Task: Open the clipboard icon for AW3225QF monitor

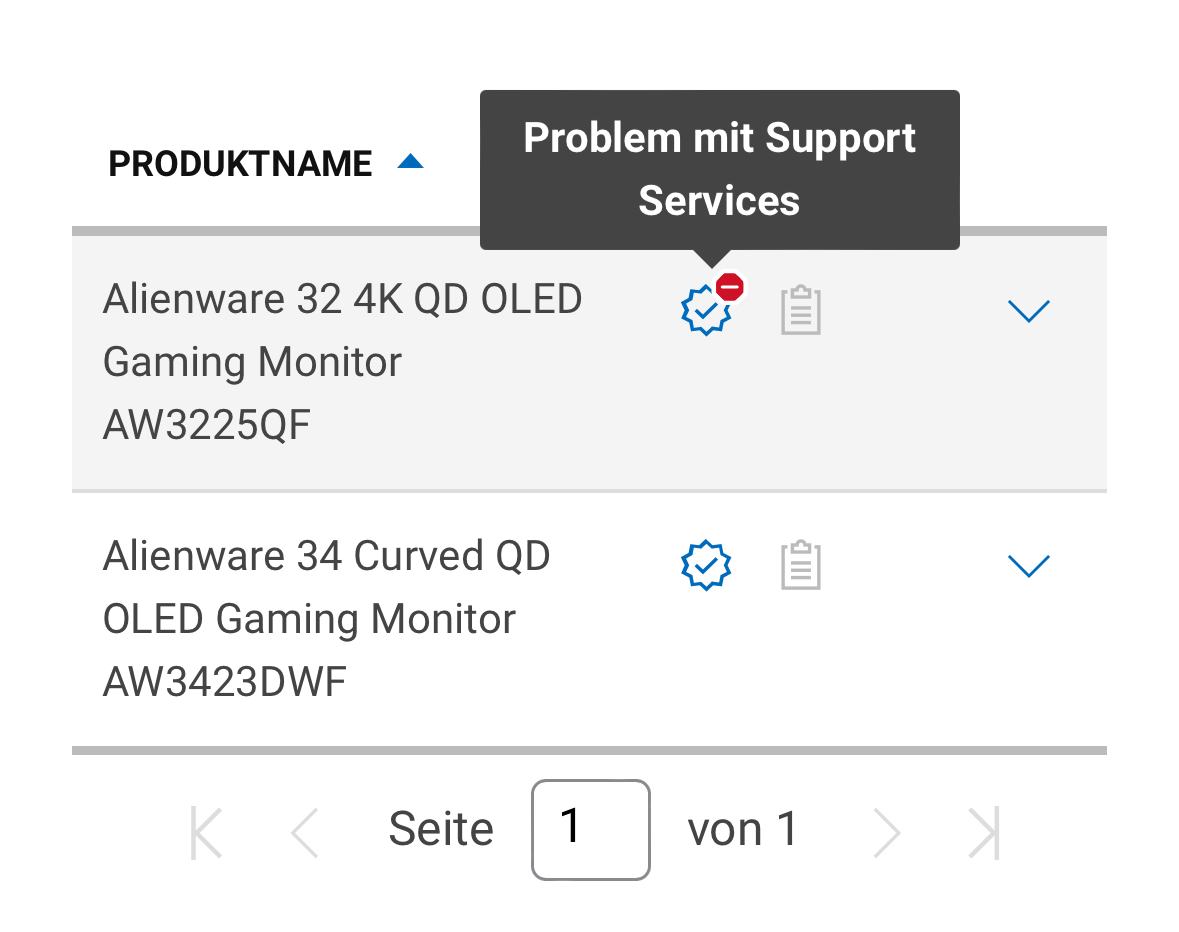Action: coord(801,310)
